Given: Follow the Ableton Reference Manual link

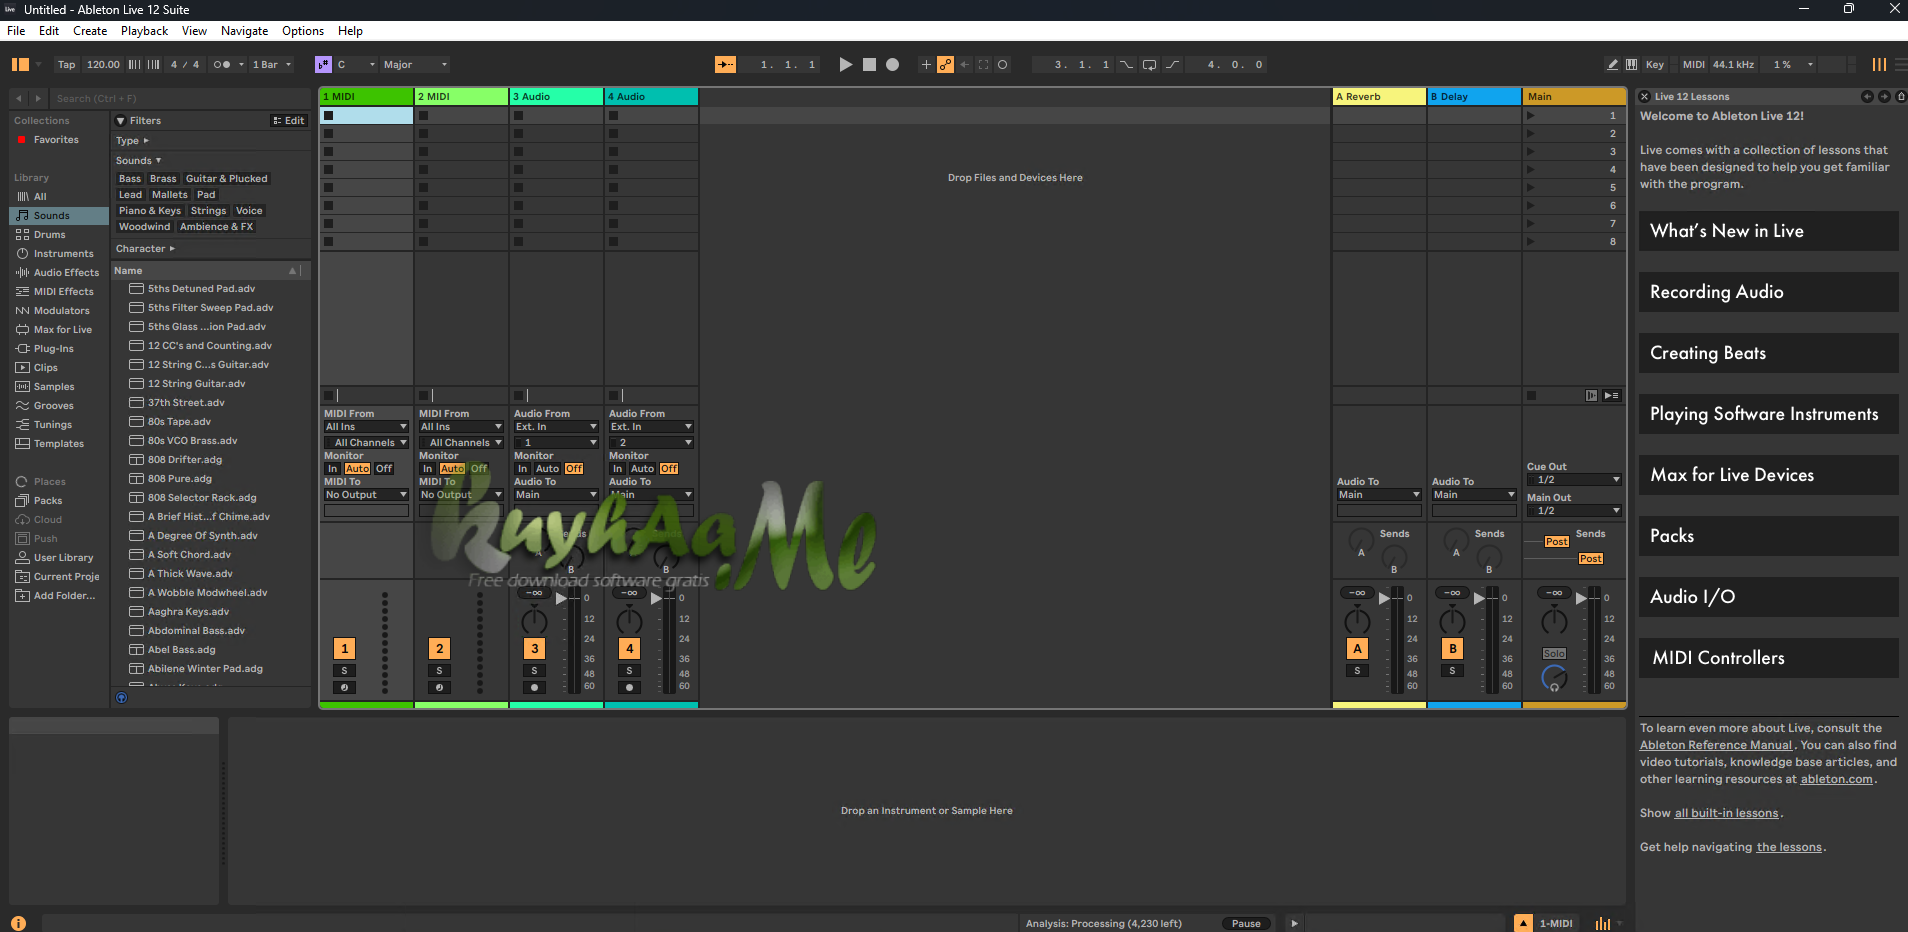Looking at the screenshot, I should click(1715, 745).
